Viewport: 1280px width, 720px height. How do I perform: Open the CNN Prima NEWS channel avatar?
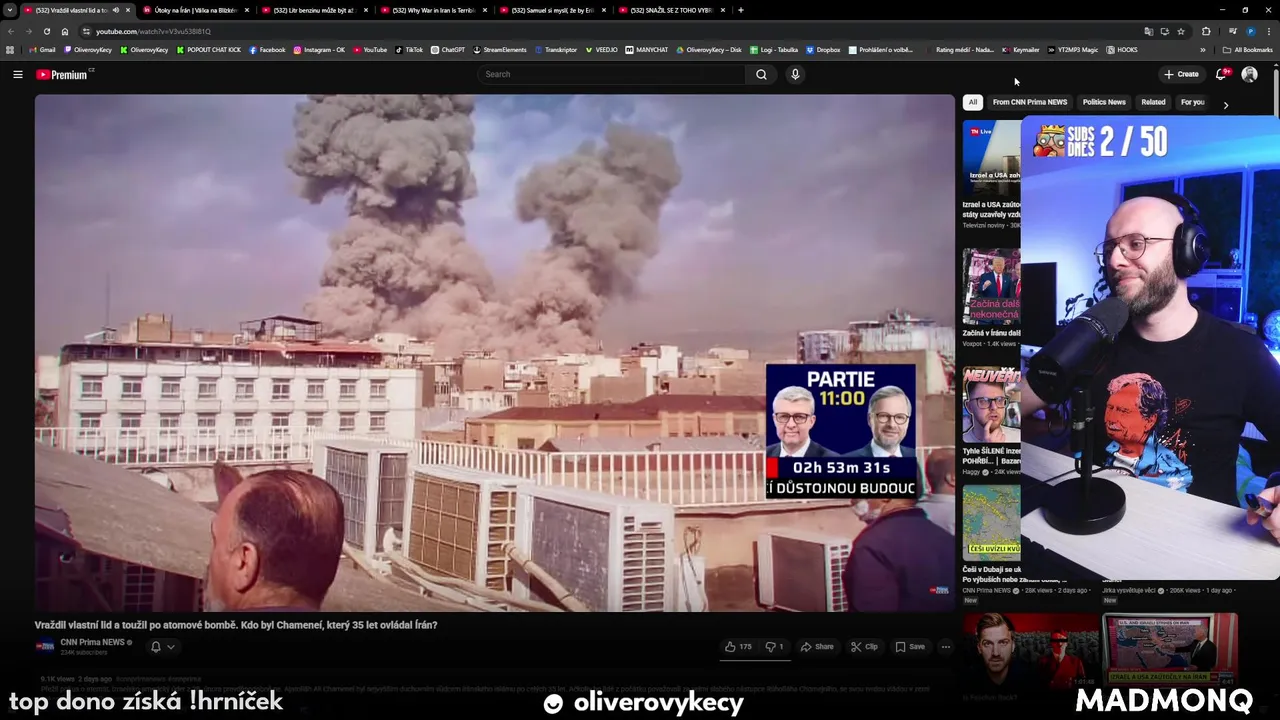click(45, 646)
